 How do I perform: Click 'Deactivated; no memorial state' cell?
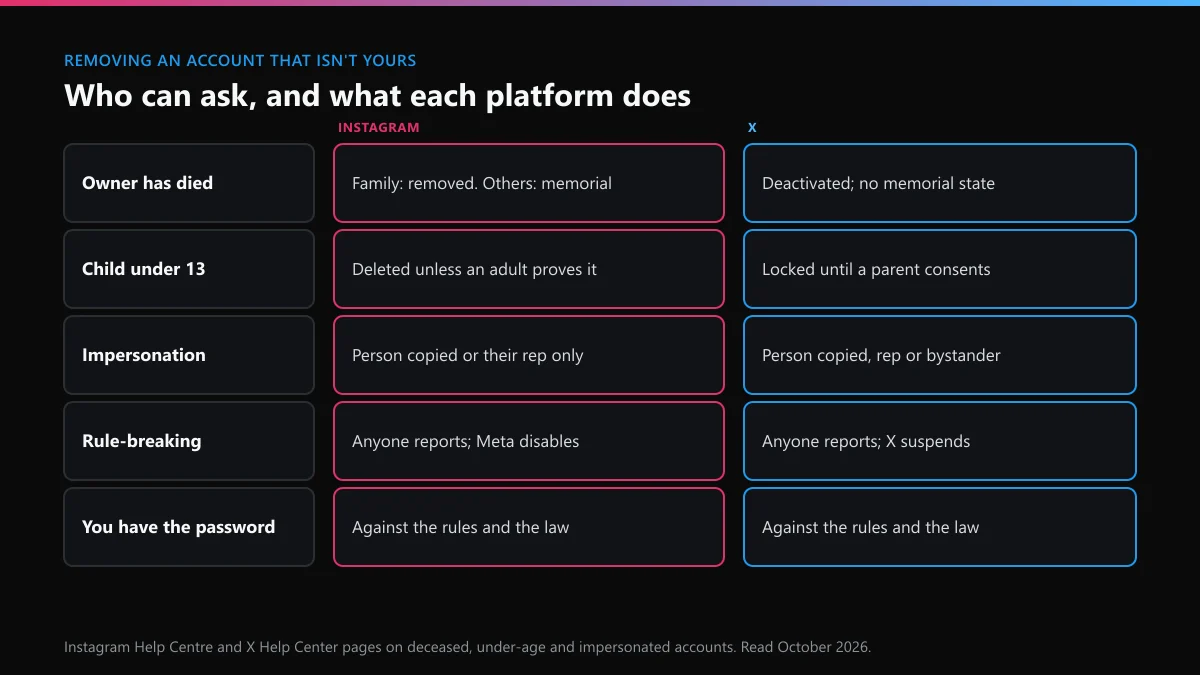click(x=940, y=183)
